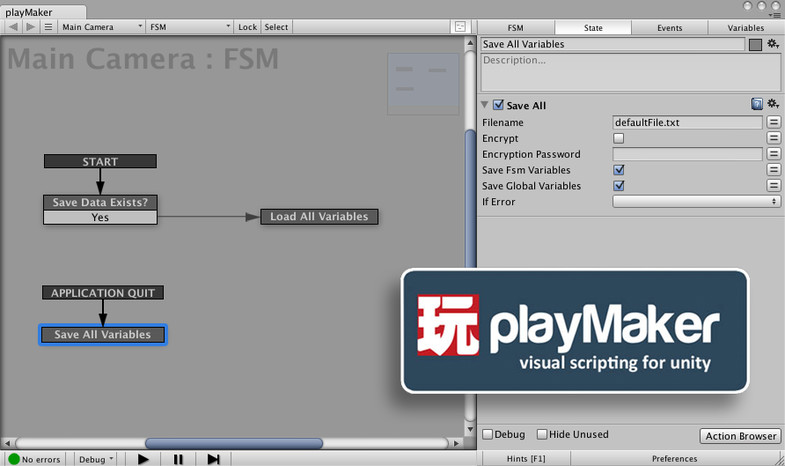Click the Encryption Password field

(687, 154)
